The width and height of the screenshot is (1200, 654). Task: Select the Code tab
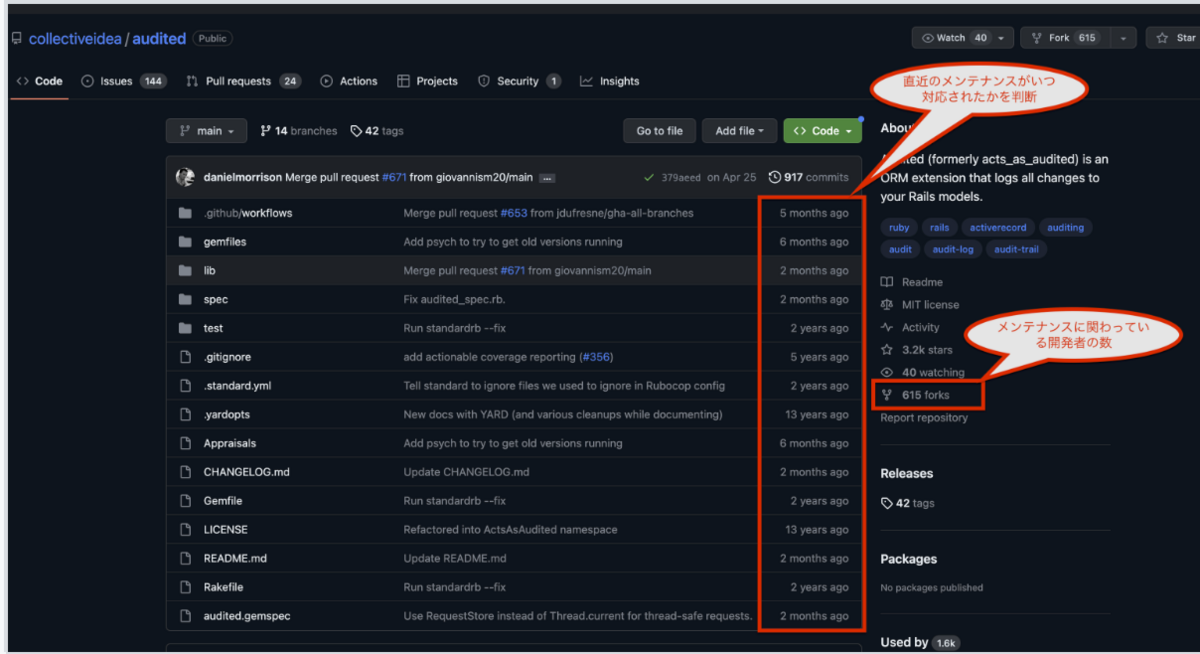click(40, 81)
